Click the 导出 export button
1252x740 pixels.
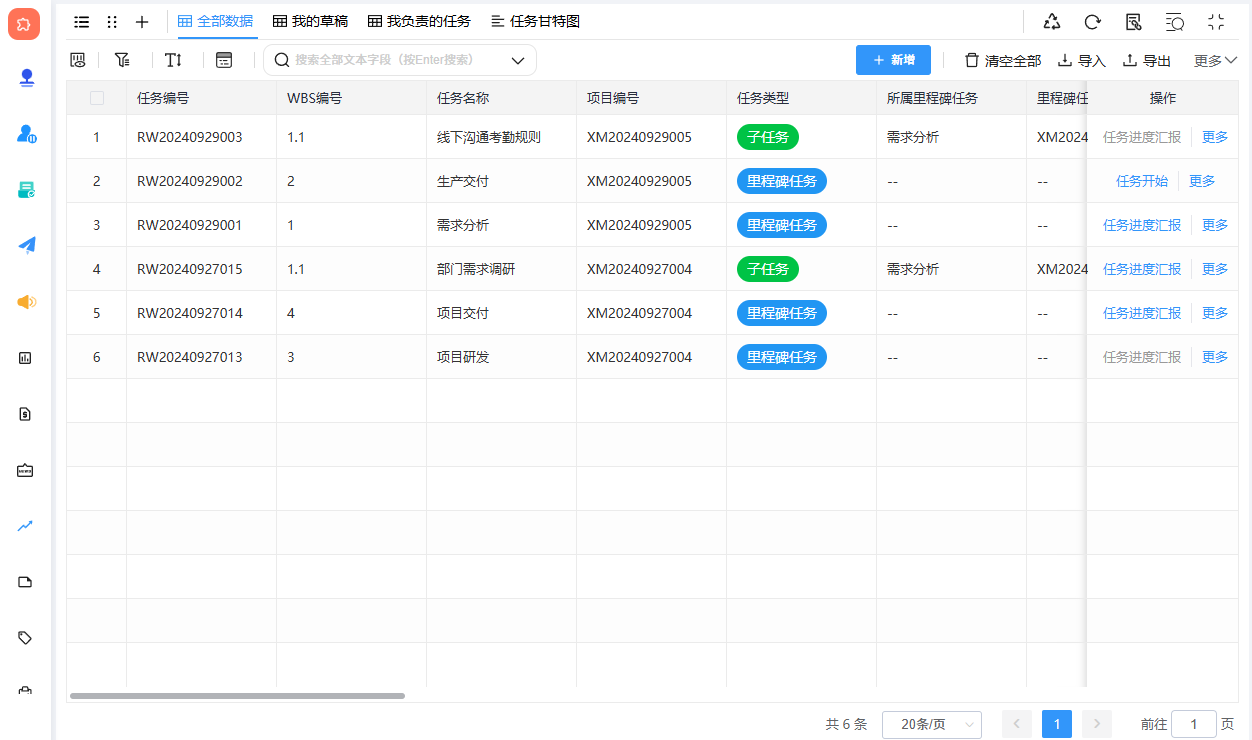[1147, 61]
